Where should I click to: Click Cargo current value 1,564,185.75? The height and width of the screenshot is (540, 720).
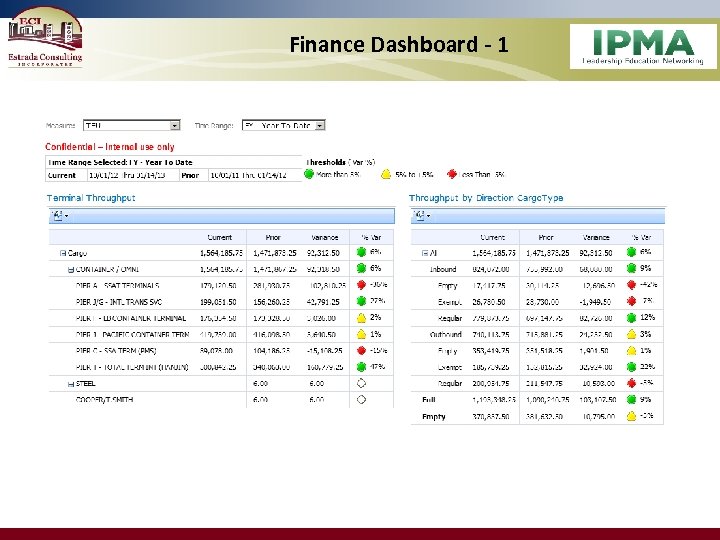point(221,253)
